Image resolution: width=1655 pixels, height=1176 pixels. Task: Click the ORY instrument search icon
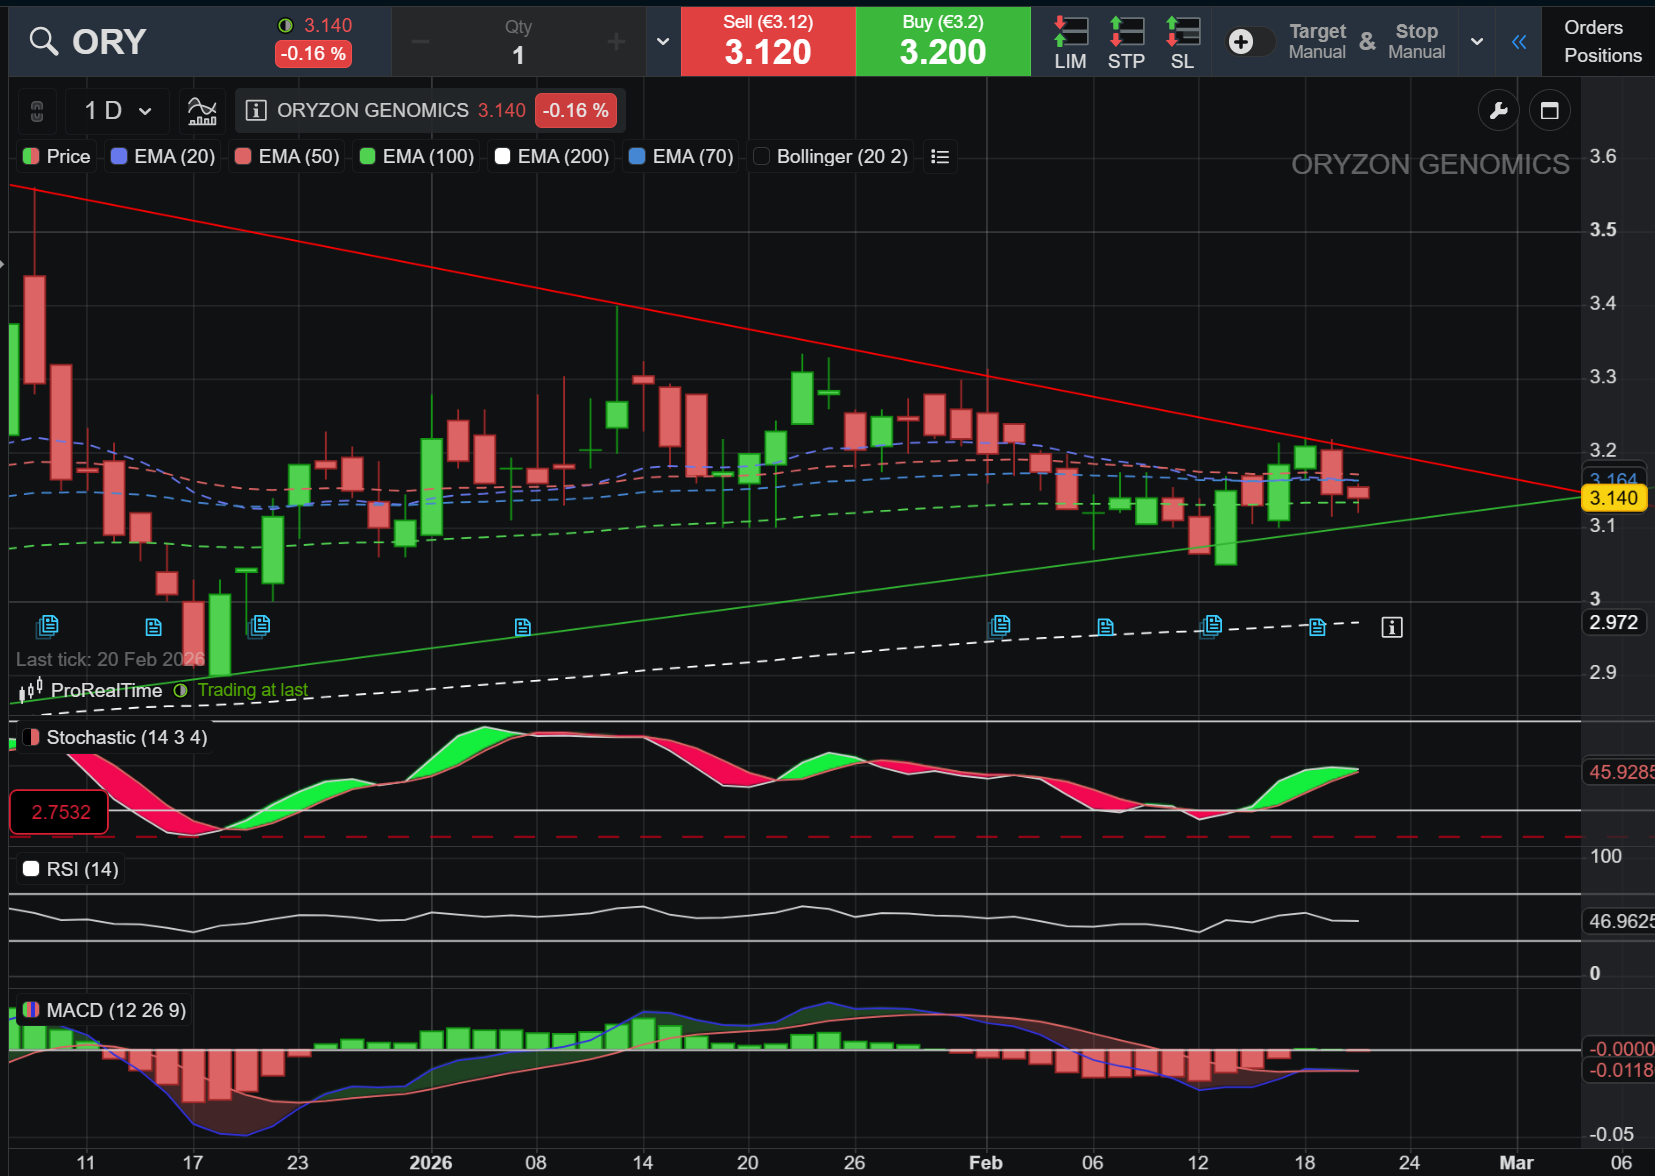point(43,41)
